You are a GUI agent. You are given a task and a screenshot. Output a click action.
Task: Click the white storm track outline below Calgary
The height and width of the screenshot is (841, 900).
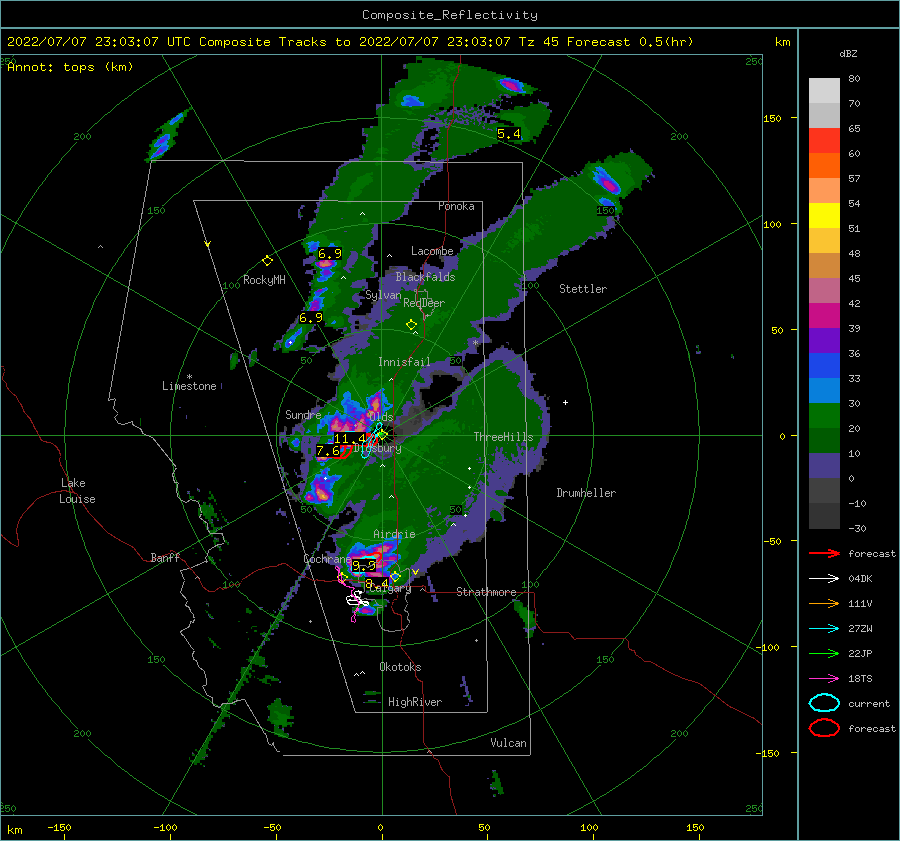[x=357, y=600]
